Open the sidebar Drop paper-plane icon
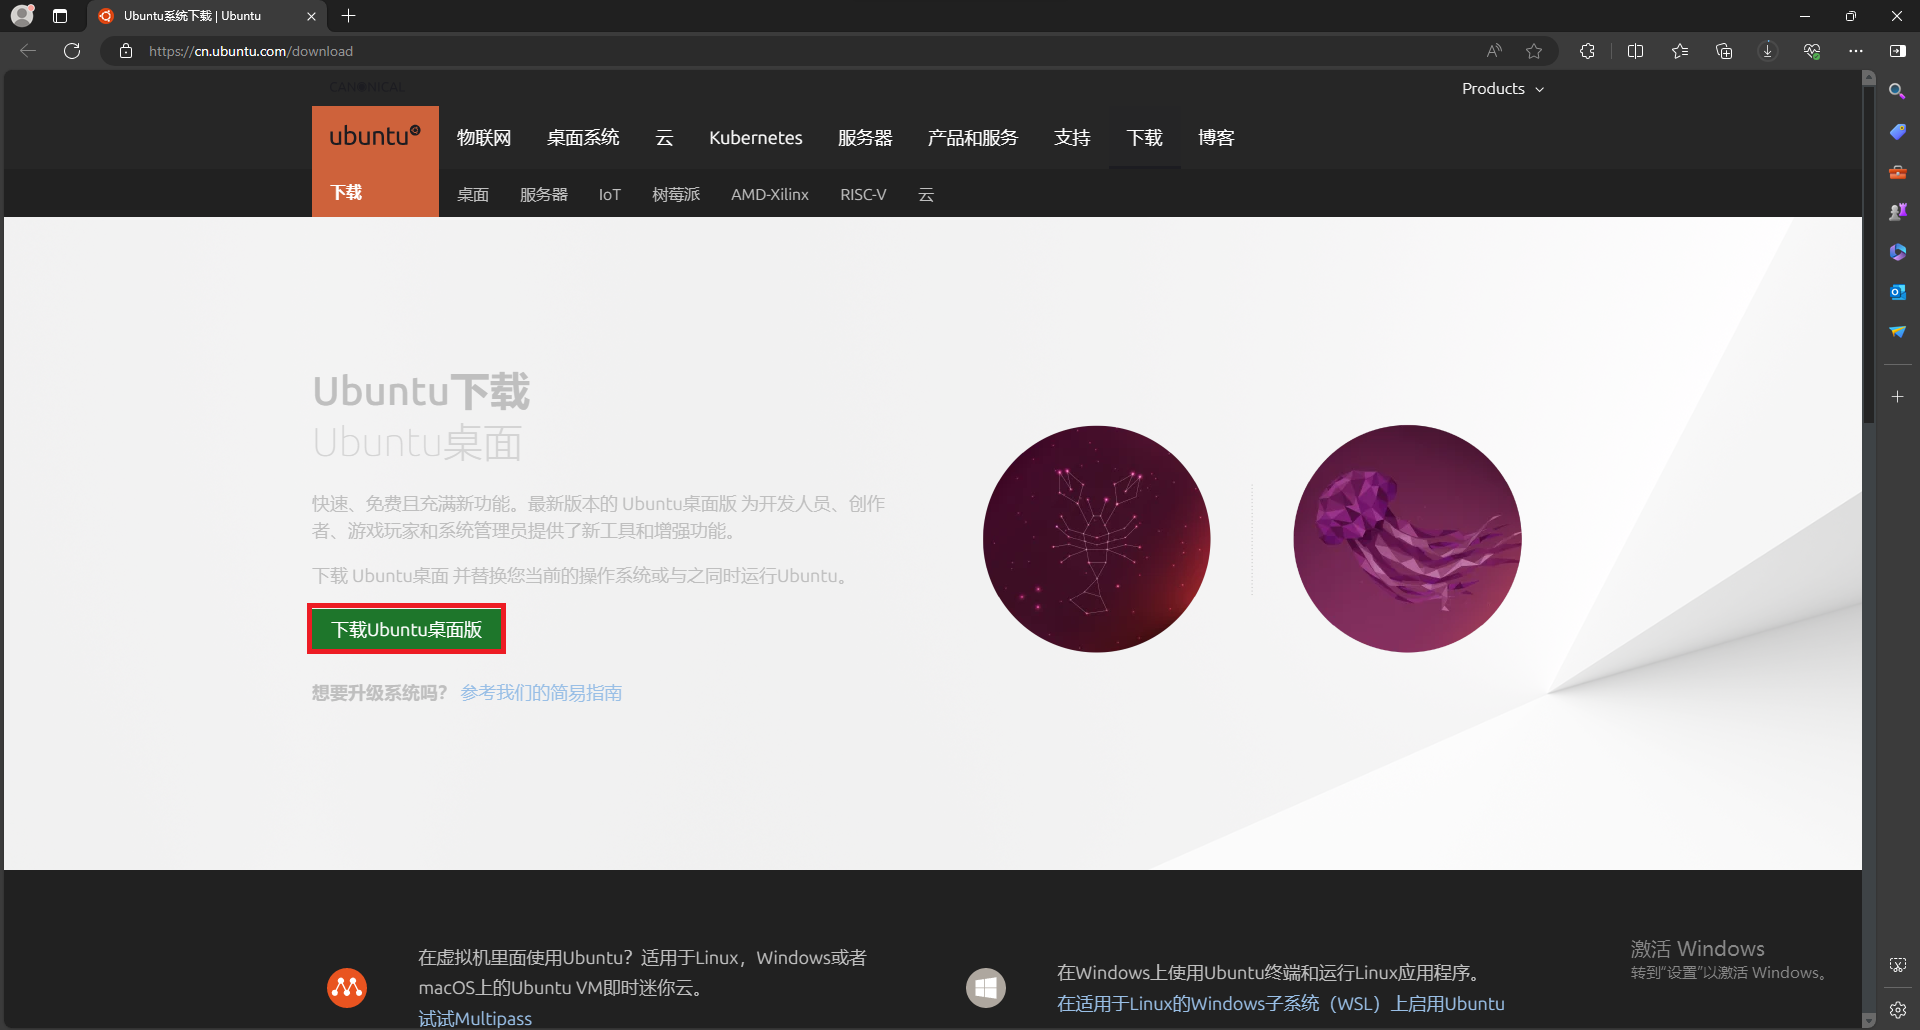Viewport: 1920px width, 1030px height. coord(1897,332)
